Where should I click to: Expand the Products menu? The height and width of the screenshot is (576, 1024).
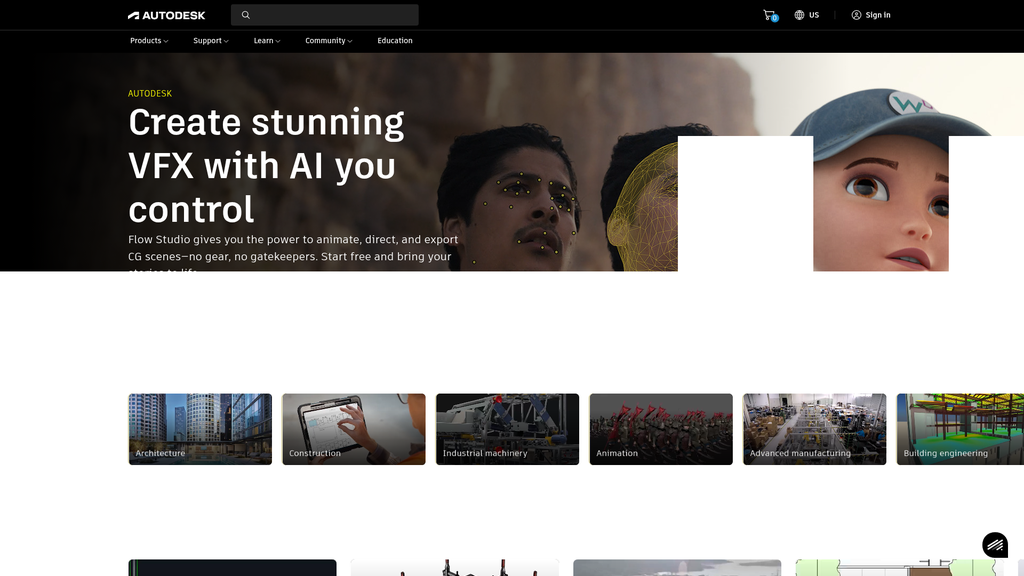[x=149, y=40]
